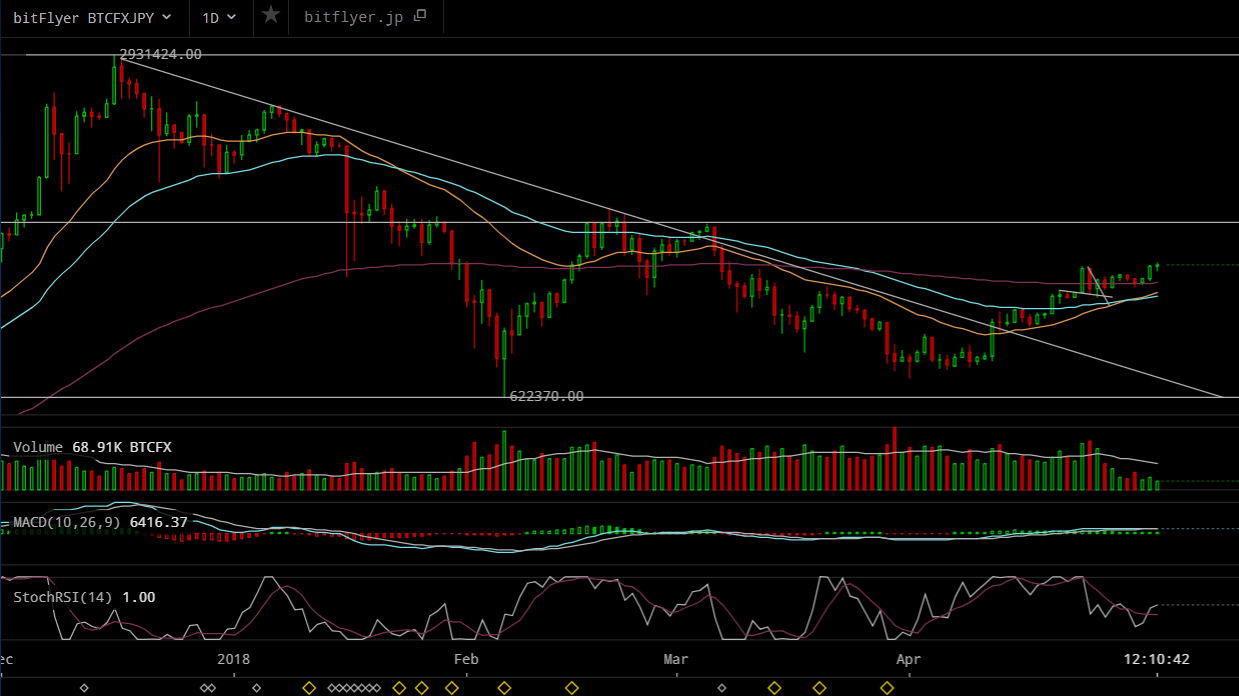Click the first yellow diamond after the 2018 label
The width and height of the screenshot is (1239, 696).
coord(309,688)
